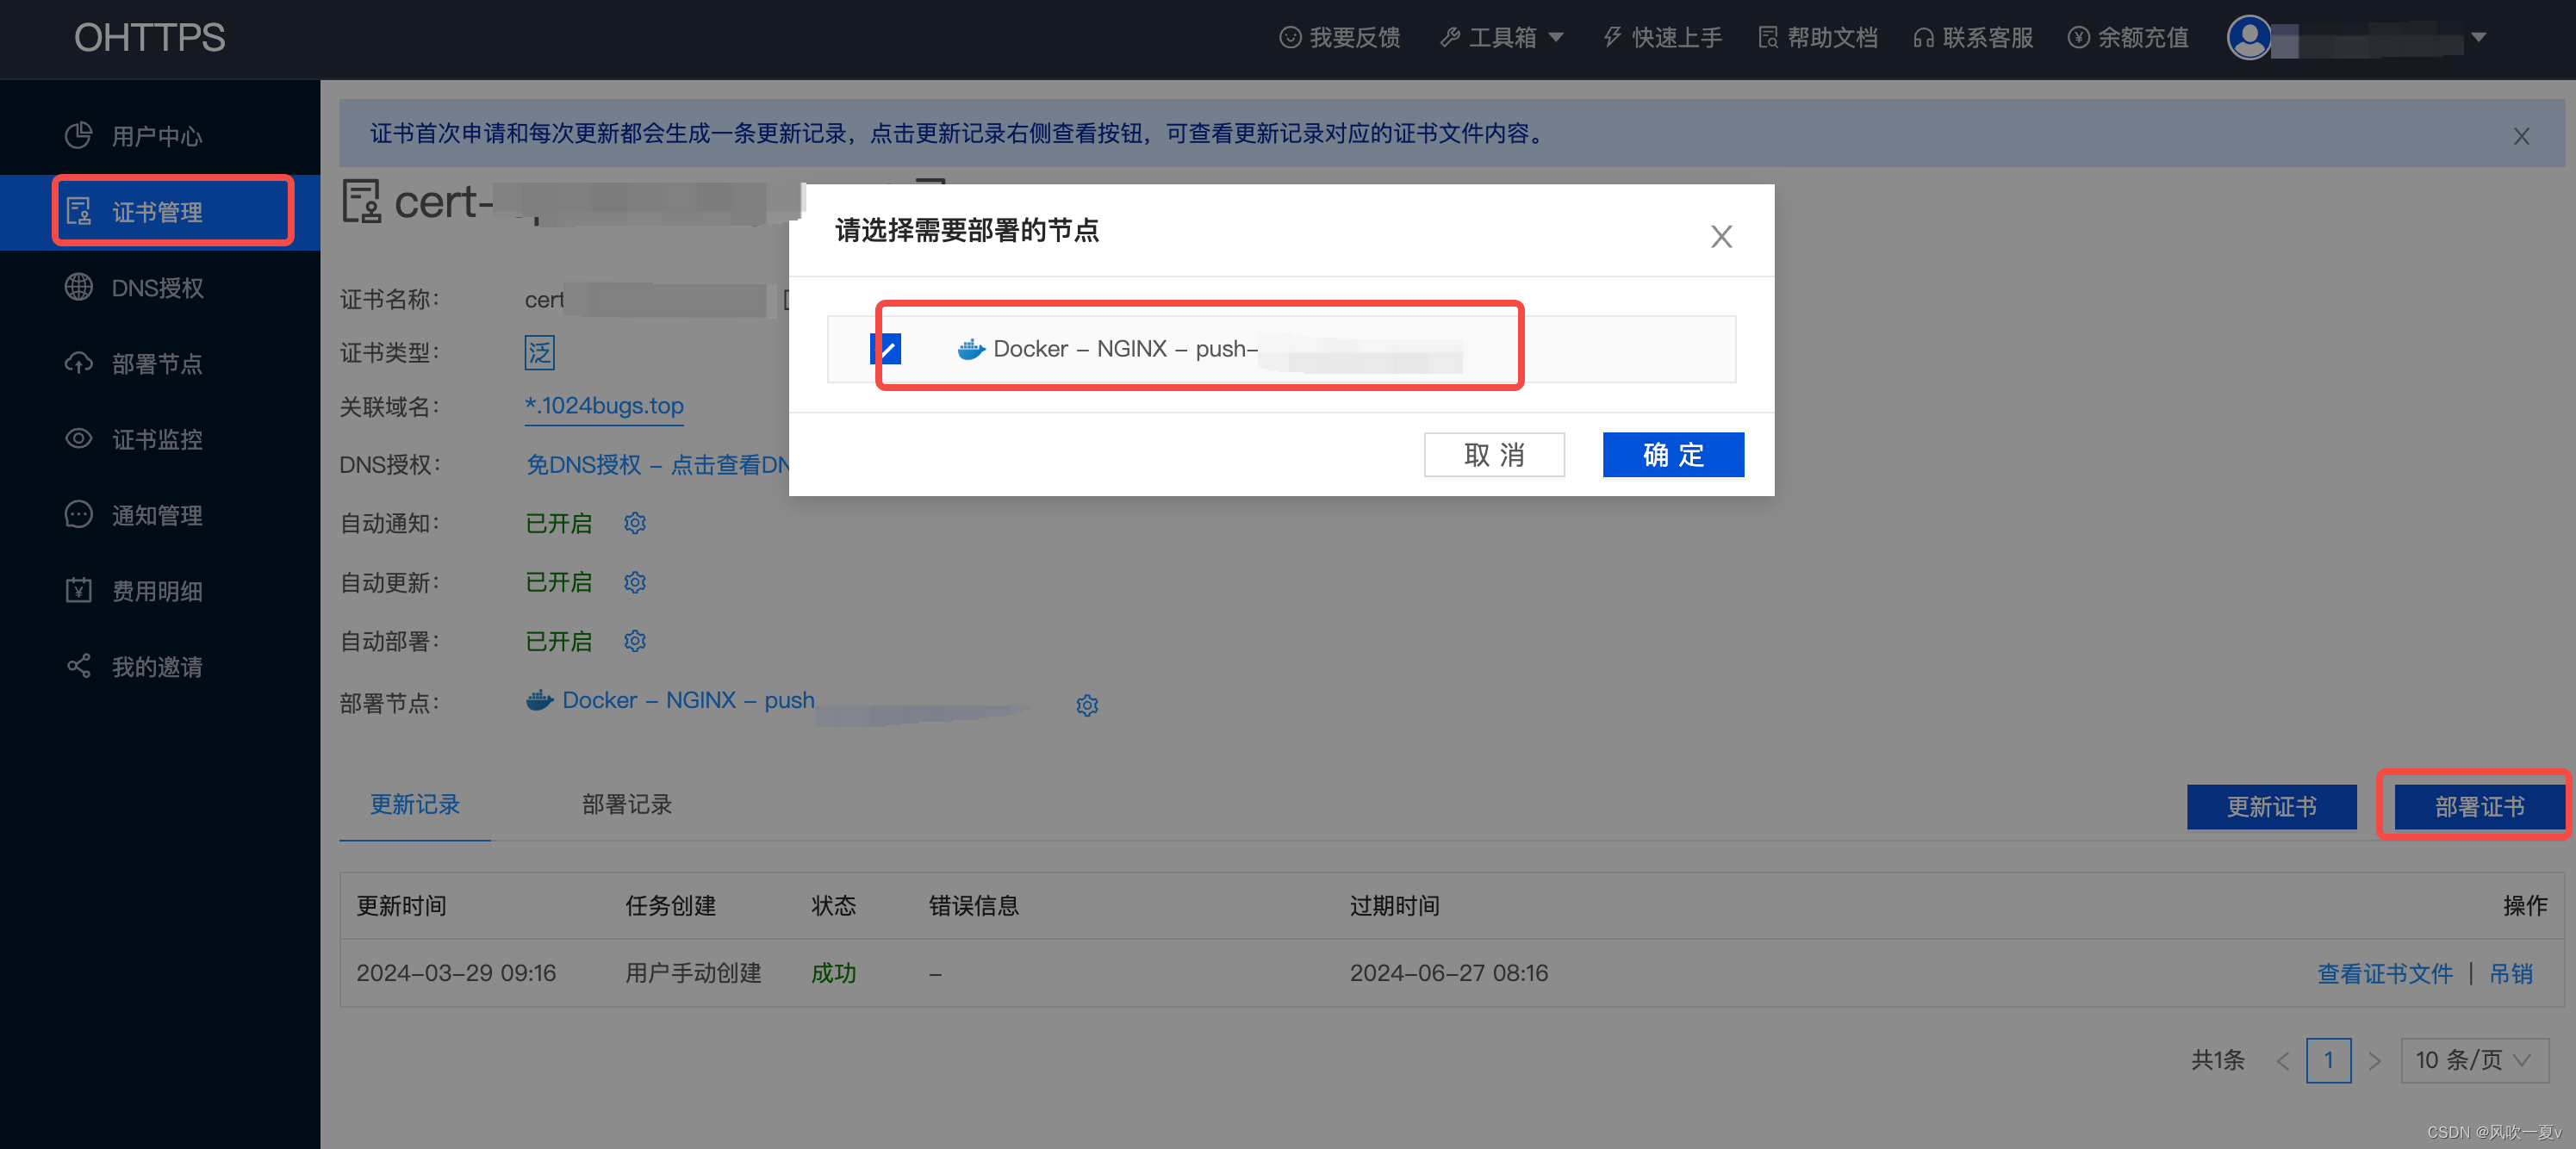Screen dimensions: 2576x1149
Task: Open 快速上手 quick start link
Action: tap(1662, 38)
